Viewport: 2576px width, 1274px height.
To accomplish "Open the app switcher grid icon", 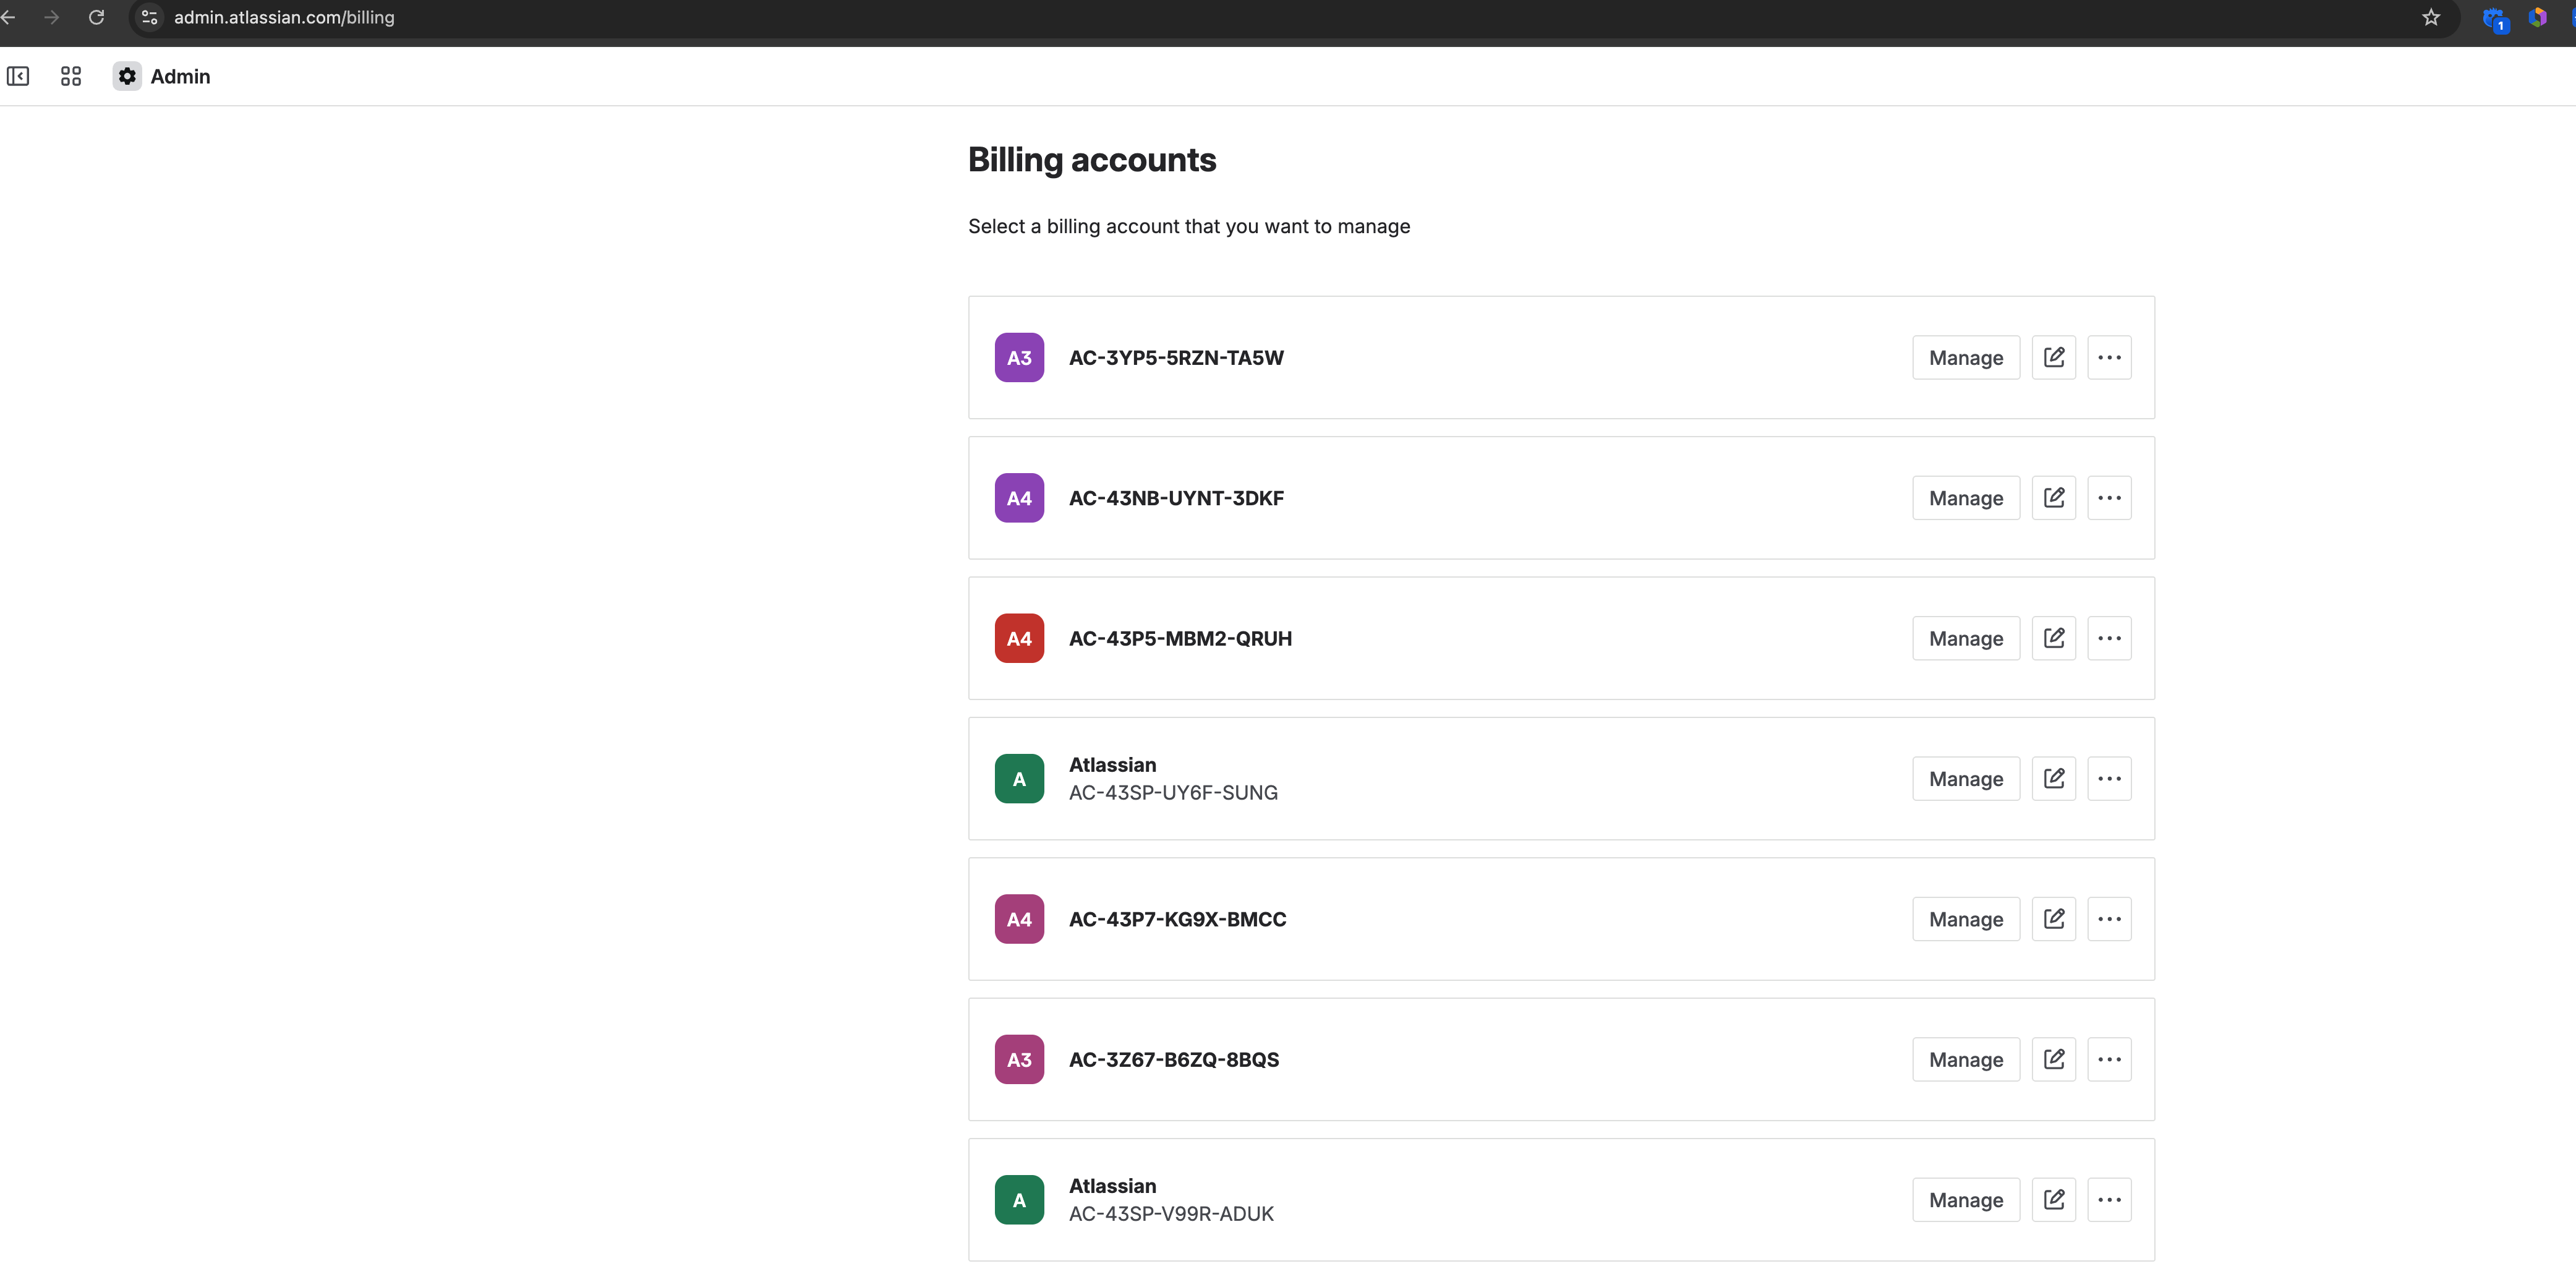I will click(x=71, y=76).
